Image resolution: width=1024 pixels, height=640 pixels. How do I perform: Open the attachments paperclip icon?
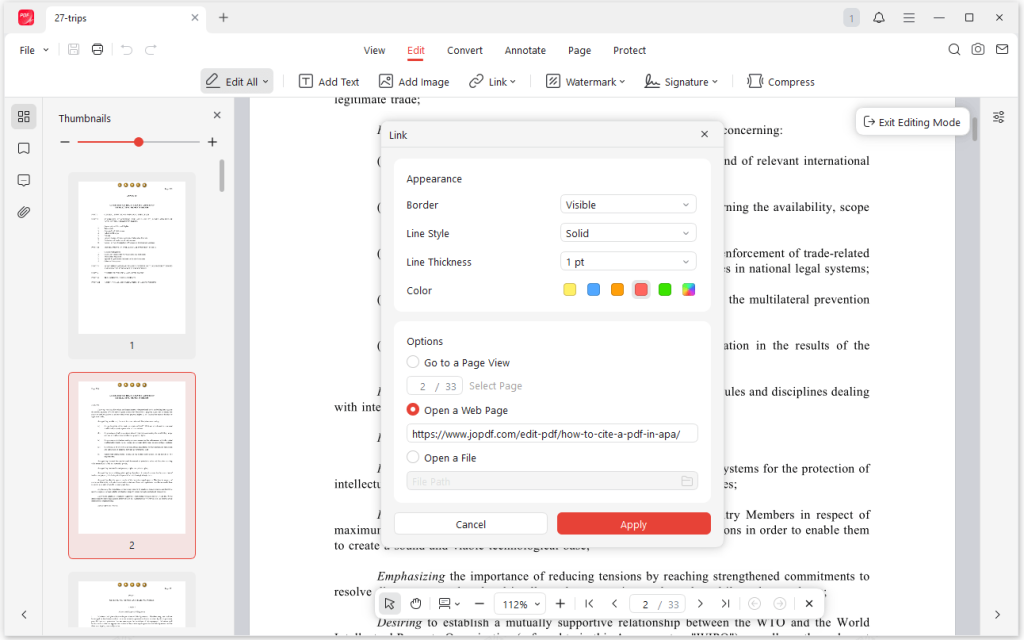click(24, 212)
